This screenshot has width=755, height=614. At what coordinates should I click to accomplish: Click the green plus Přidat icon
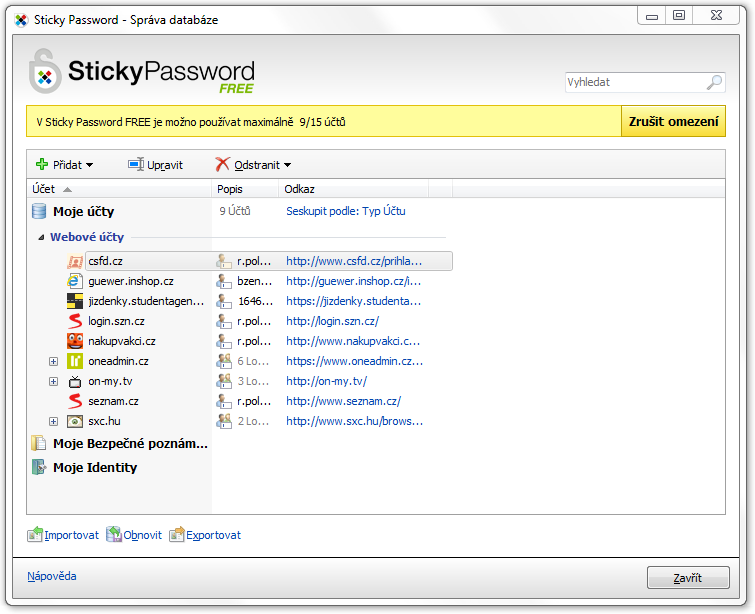coord(42,165)
